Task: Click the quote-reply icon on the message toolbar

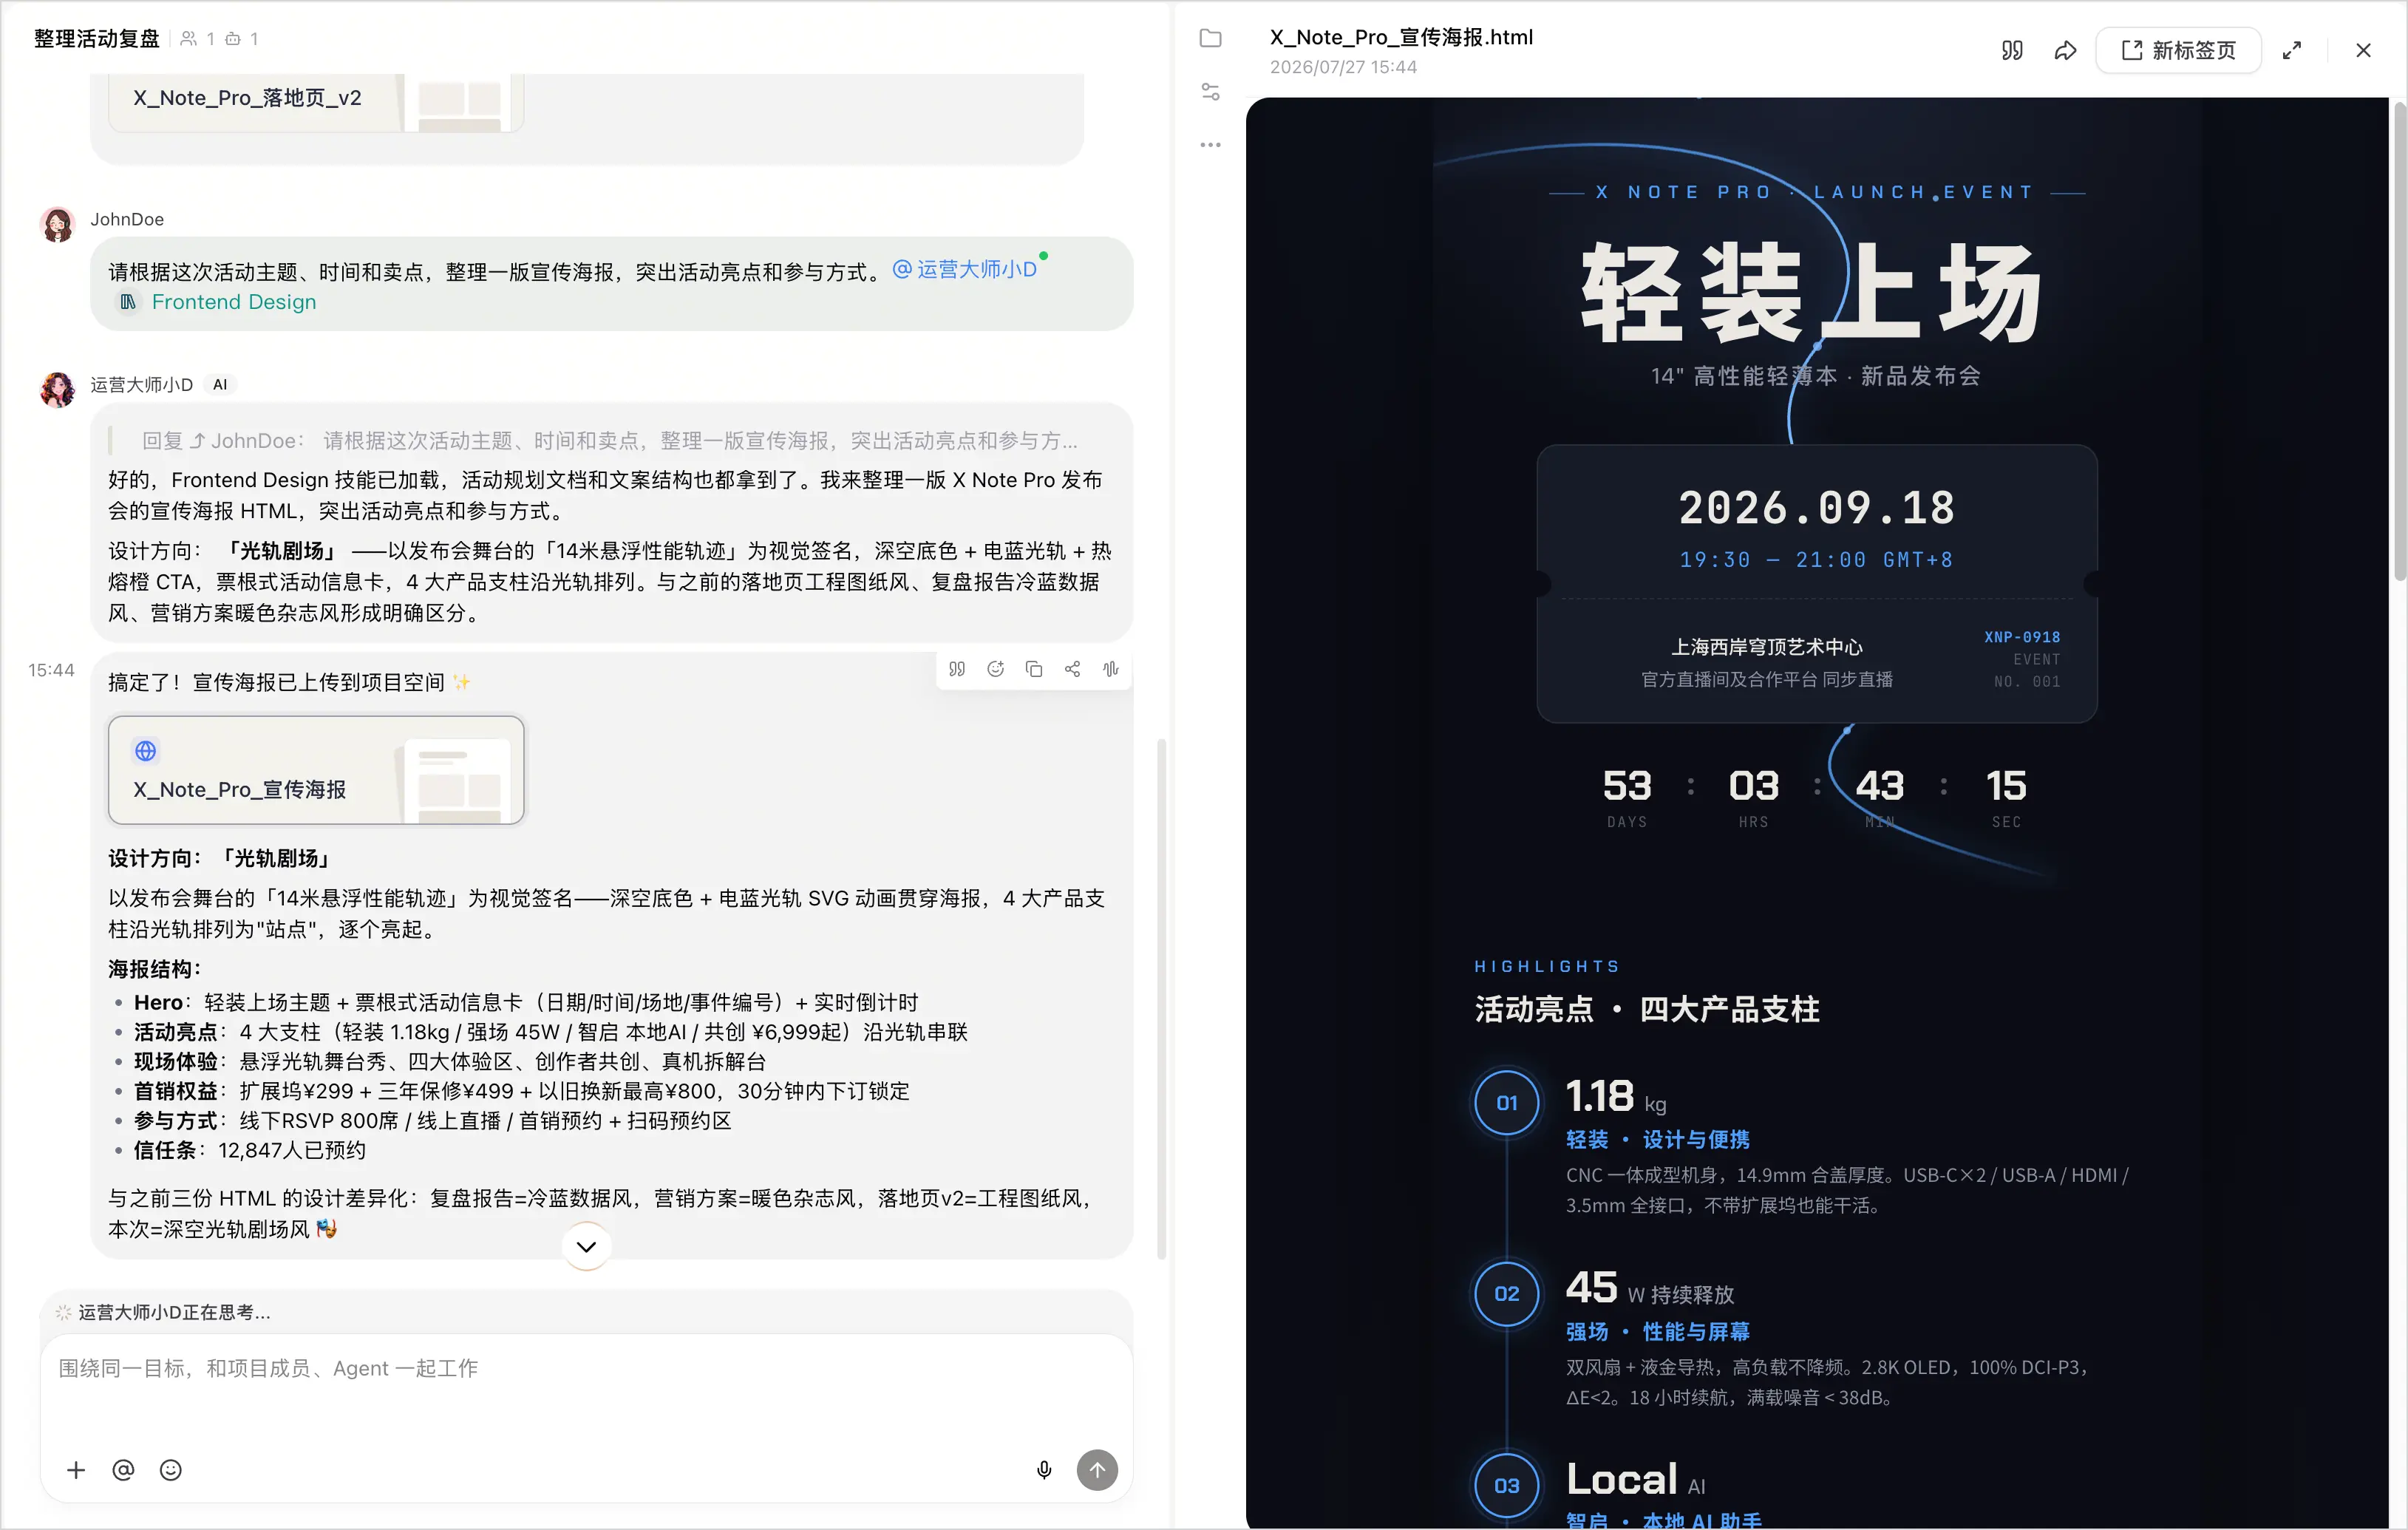Action: tap(957, 669)
